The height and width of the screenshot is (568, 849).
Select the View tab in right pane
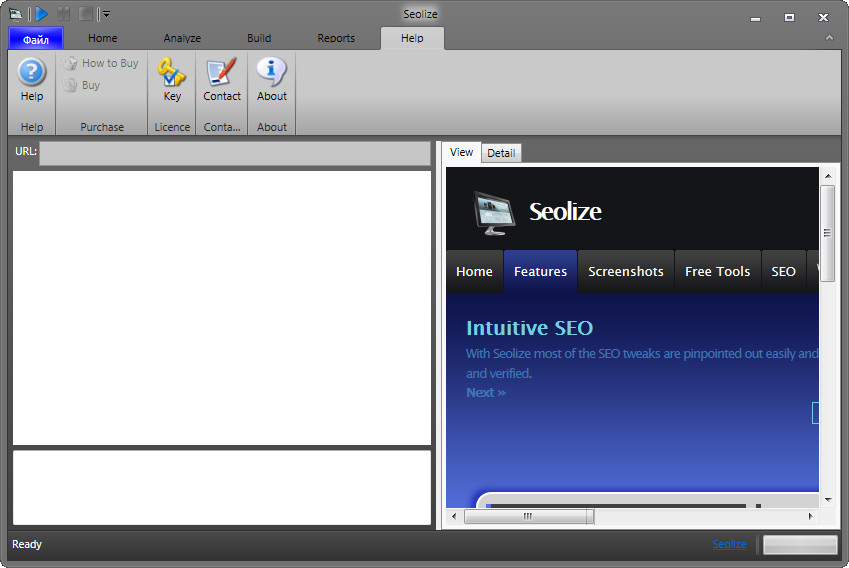[x=461, y=153]
